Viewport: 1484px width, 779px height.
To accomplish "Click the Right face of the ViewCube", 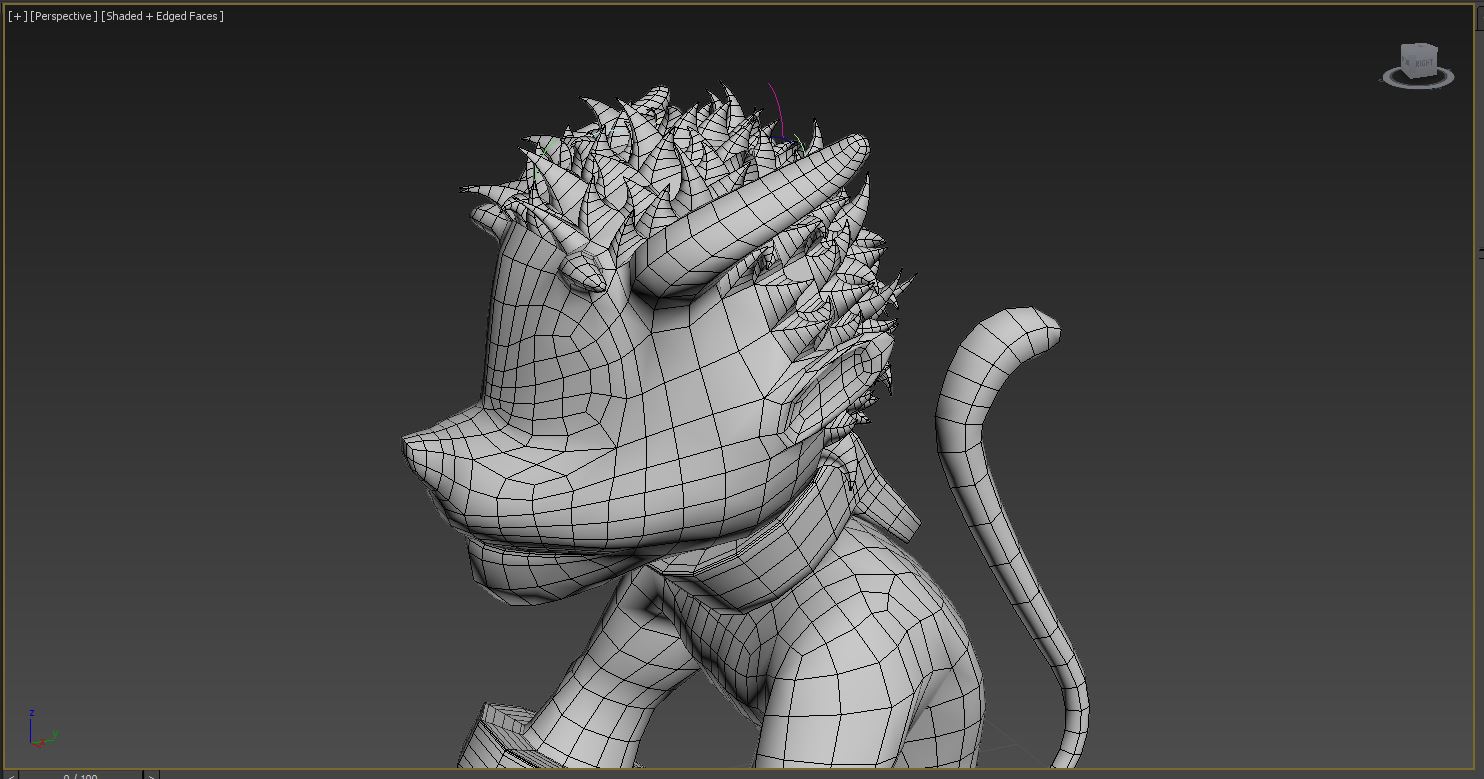I will (1420, 62).
